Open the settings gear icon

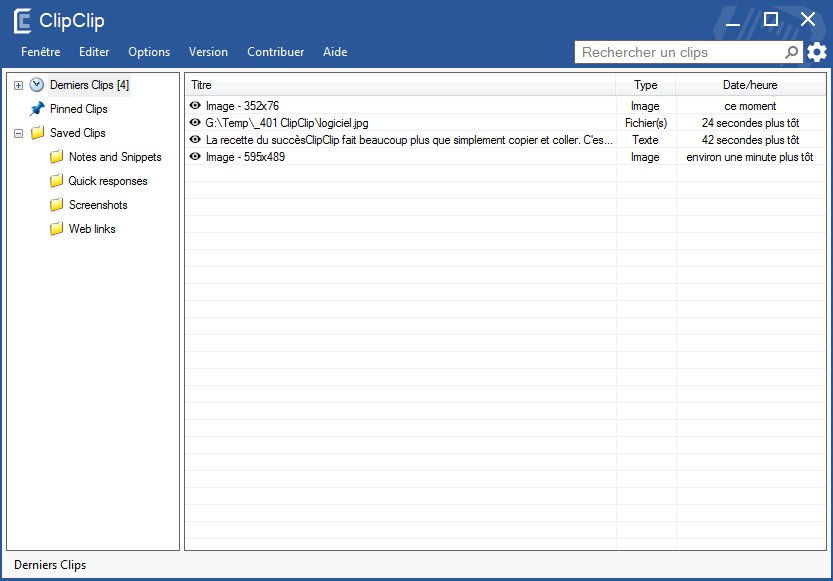pyautogui.click(x=817, y=52)
